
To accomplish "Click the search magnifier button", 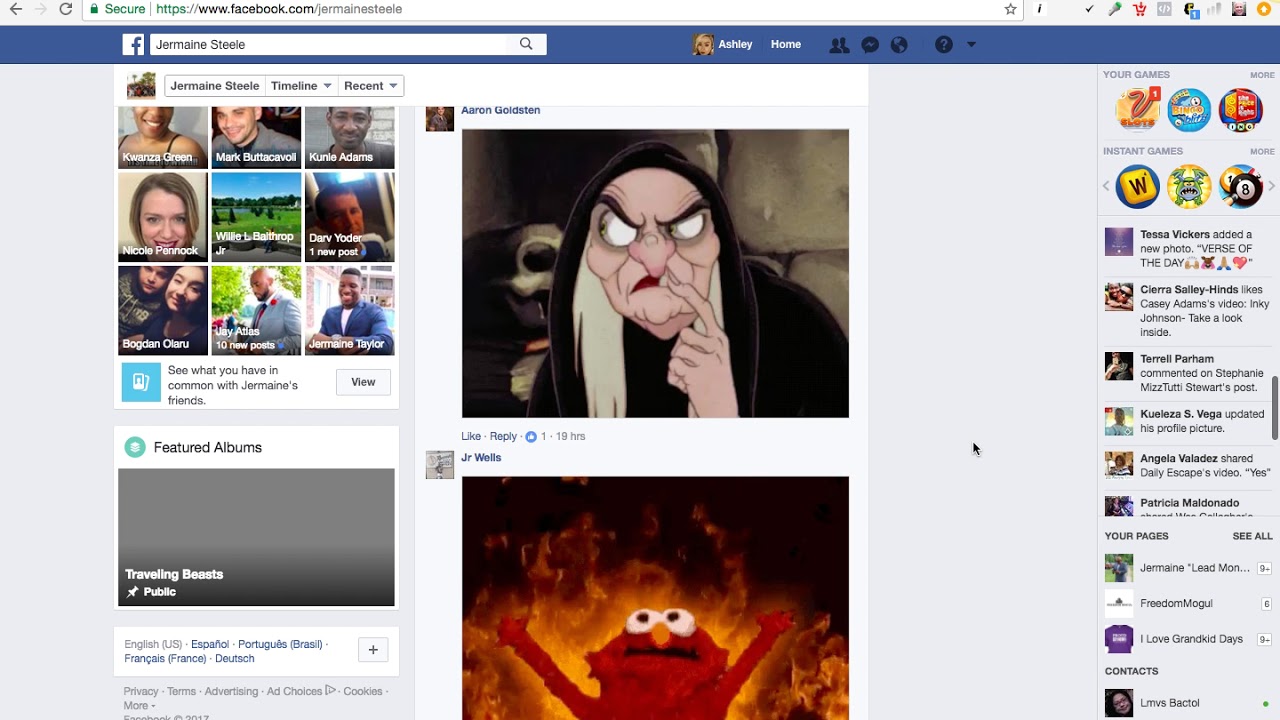I will (x=526, y=44).
